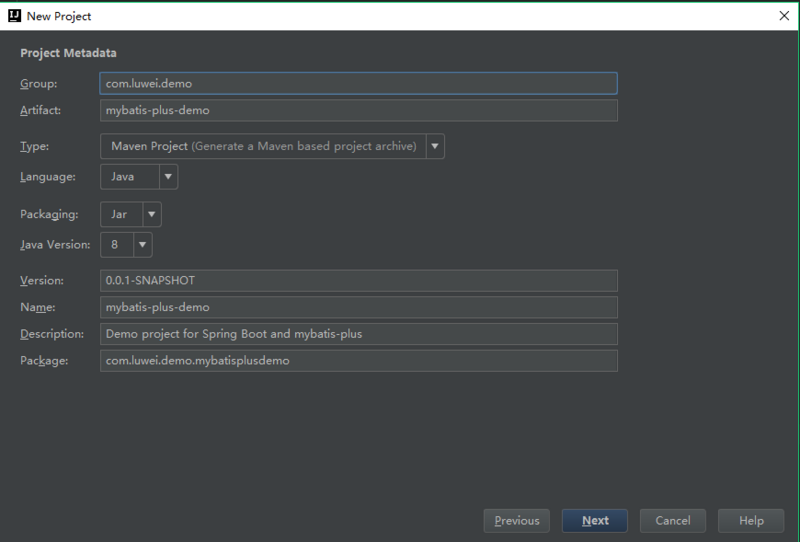This screenshot has height=542, width=800.
Task: Close the New Project dialog
Action: pos(782,16)
